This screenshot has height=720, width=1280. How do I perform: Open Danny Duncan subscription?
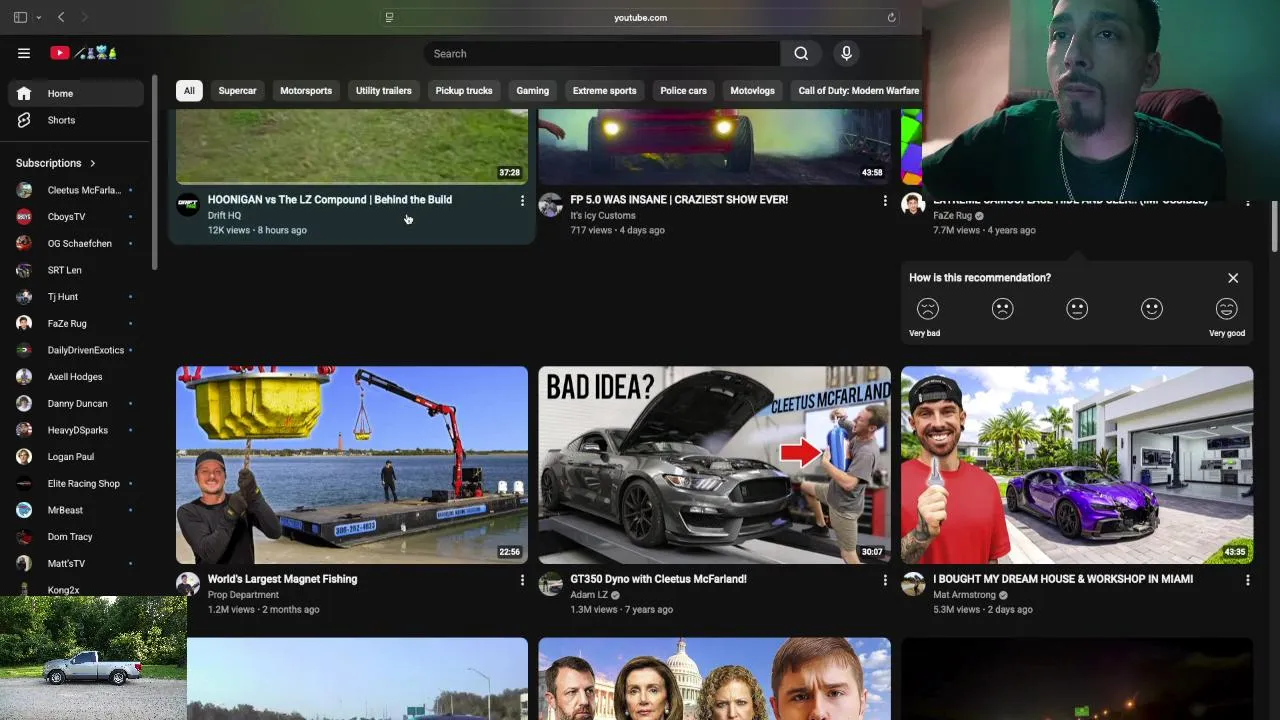tap(76, 404)
